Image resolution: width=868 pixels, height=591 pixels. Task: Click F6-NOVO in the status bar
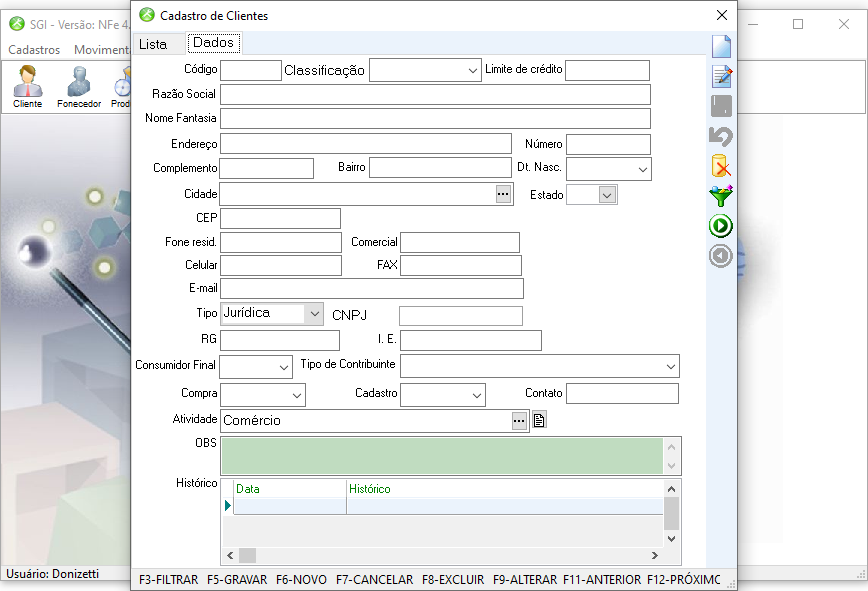pyautogui.click(x=301, y=579)
